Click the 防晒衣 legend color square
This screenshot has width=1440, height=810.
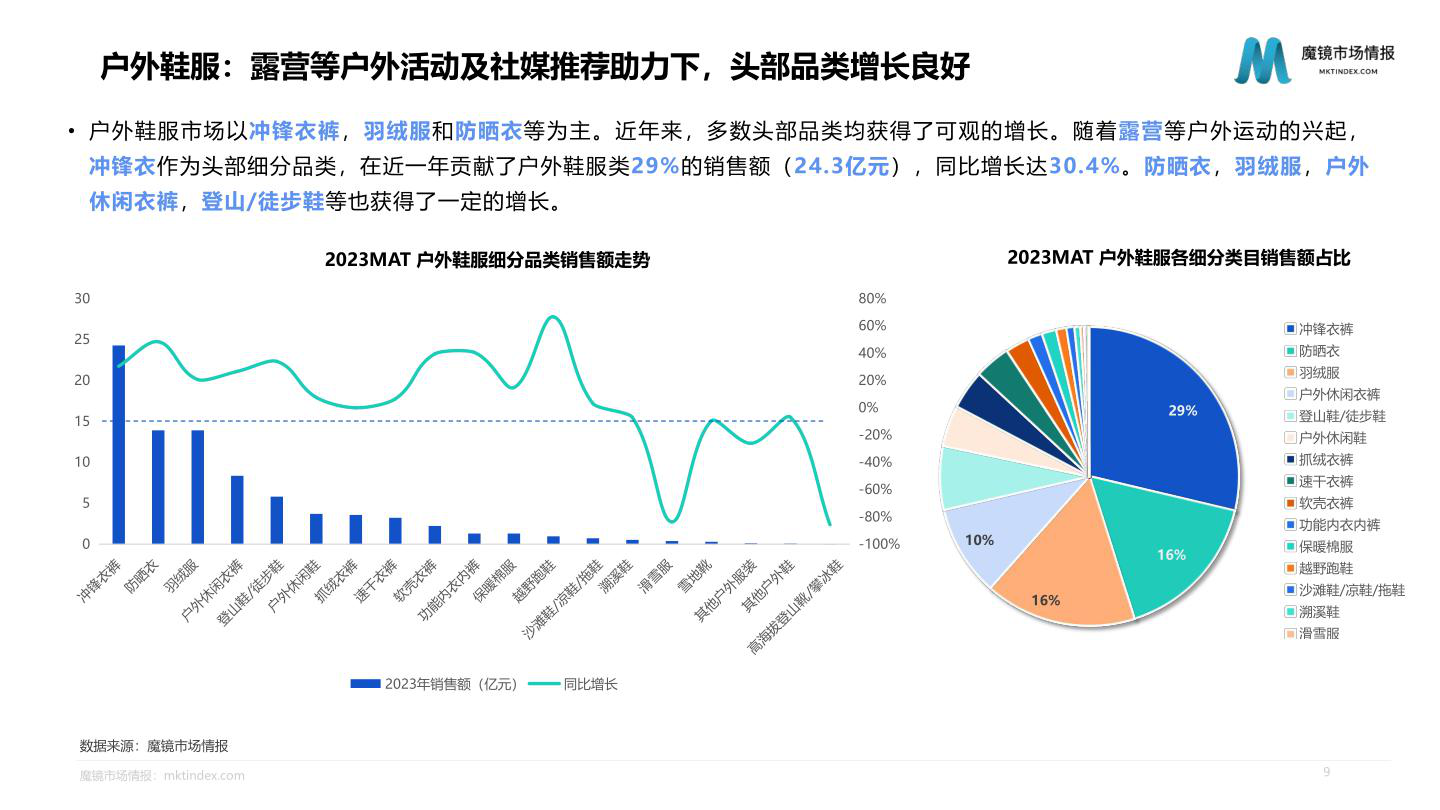[x=1290, y=351]
